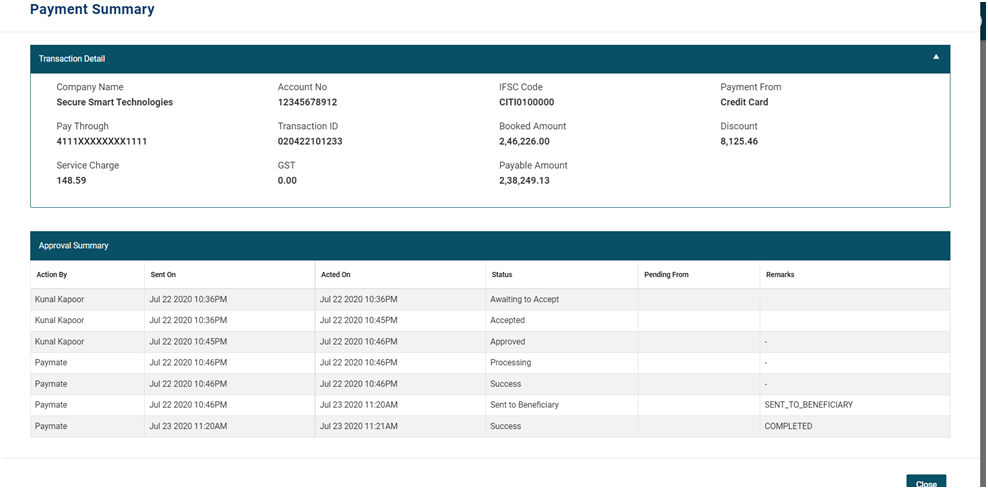Click the Booked Amount label
Screen dimensions: 988x489
tap(532, 126)
